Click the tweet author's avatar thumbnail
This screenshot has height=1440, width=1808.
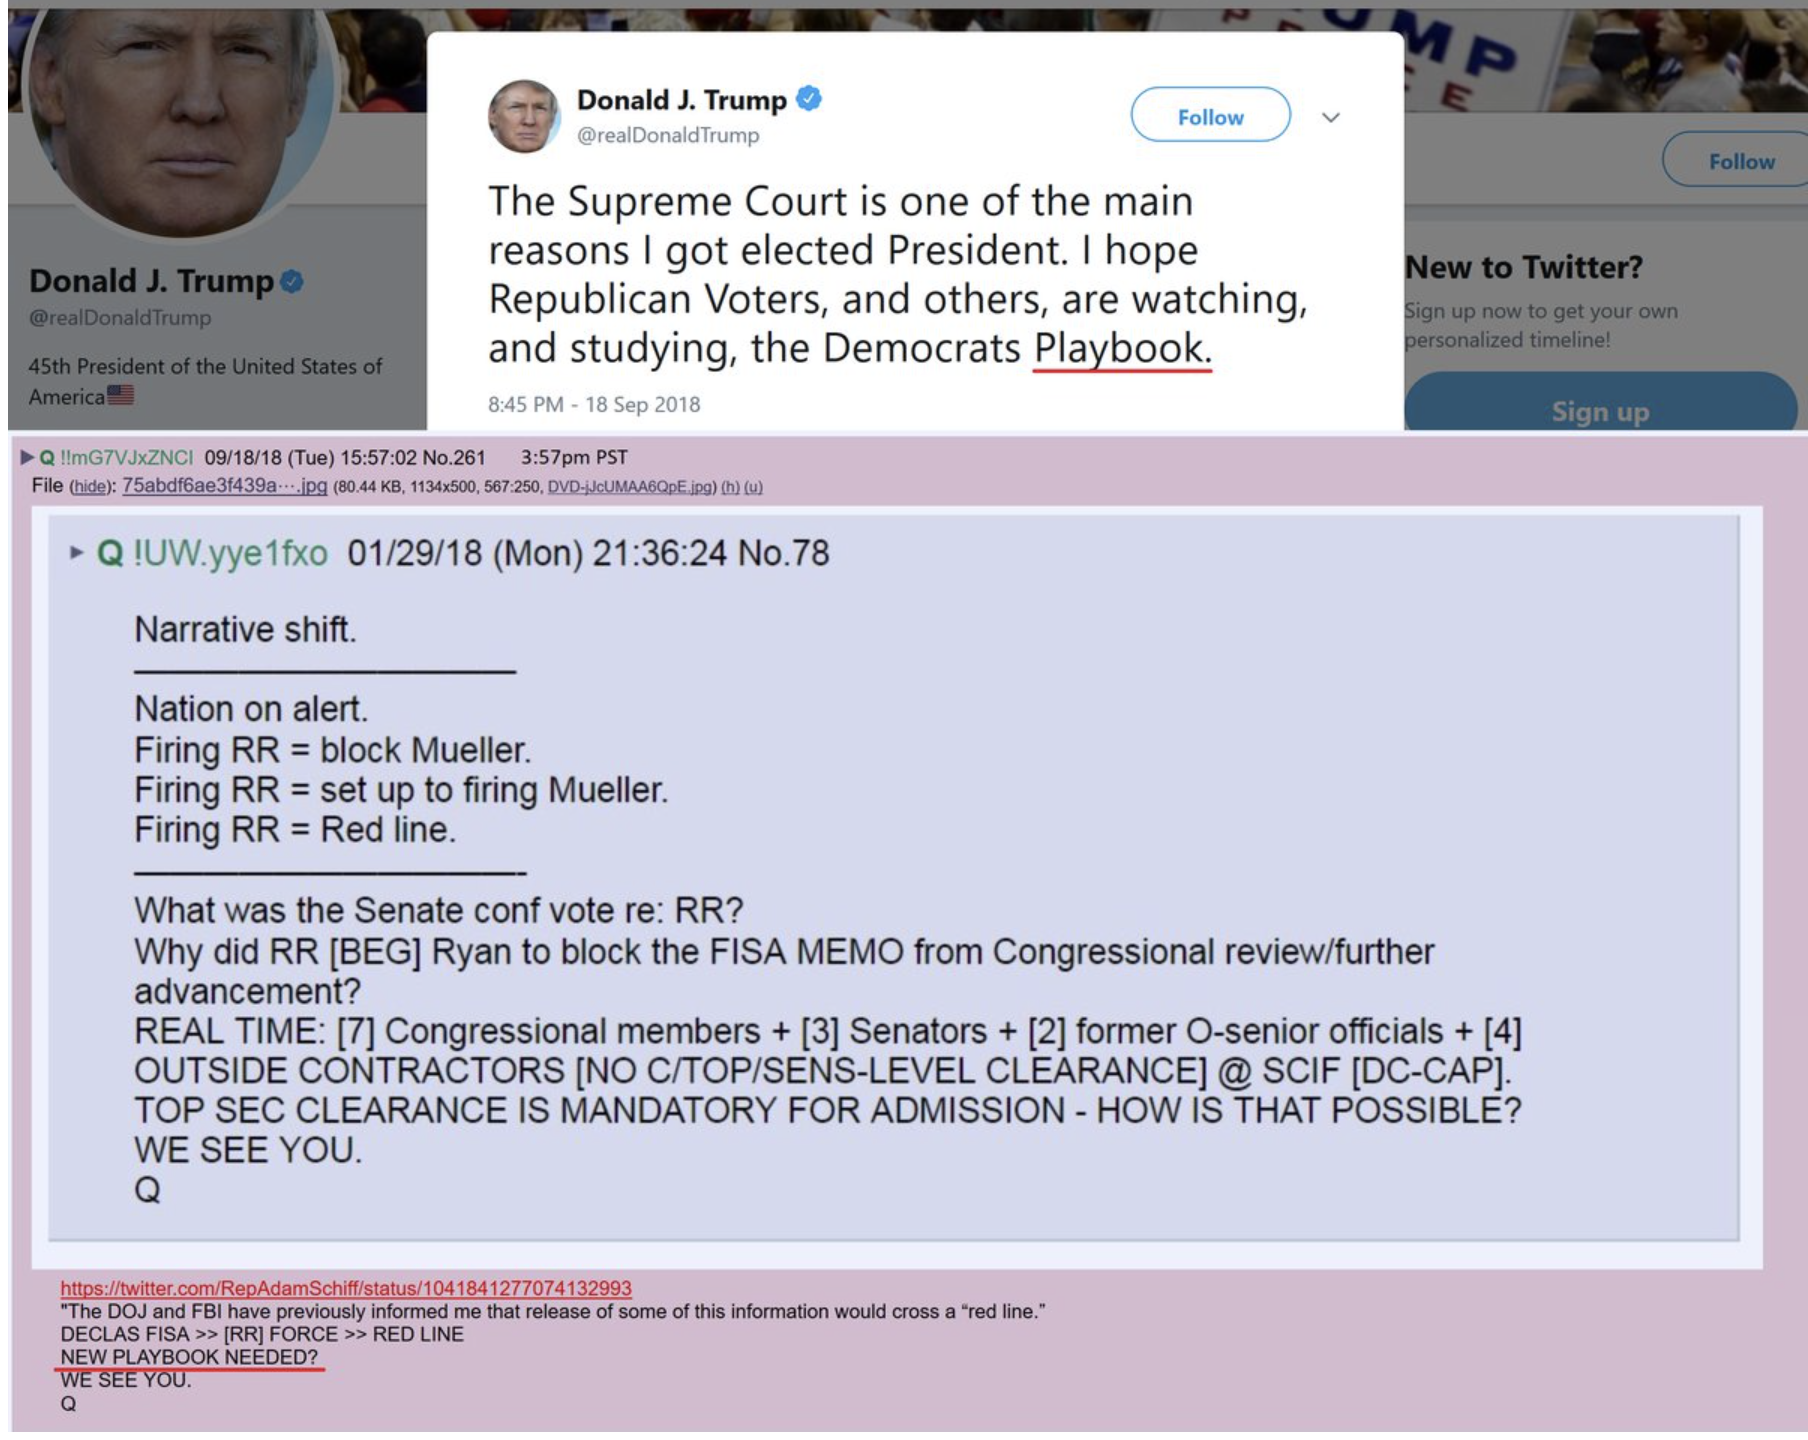[523, 116]
